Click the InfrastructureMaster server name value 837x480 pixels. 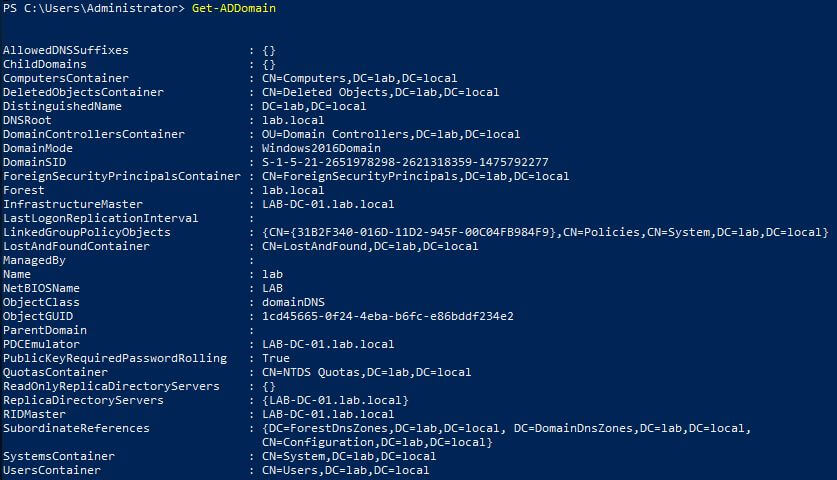click(x=328, y=204)
